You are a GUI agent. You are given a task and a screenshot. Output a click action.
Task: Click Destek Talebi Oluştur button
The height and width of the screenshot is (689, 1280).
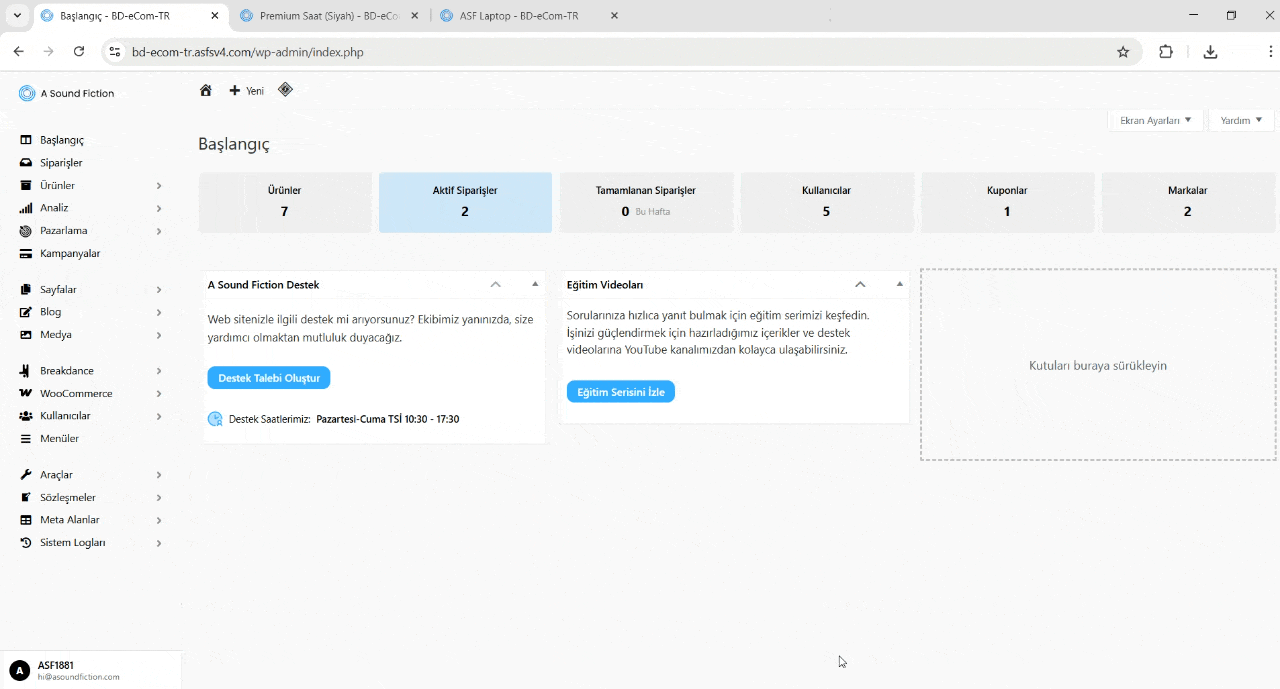click(269, 378)
